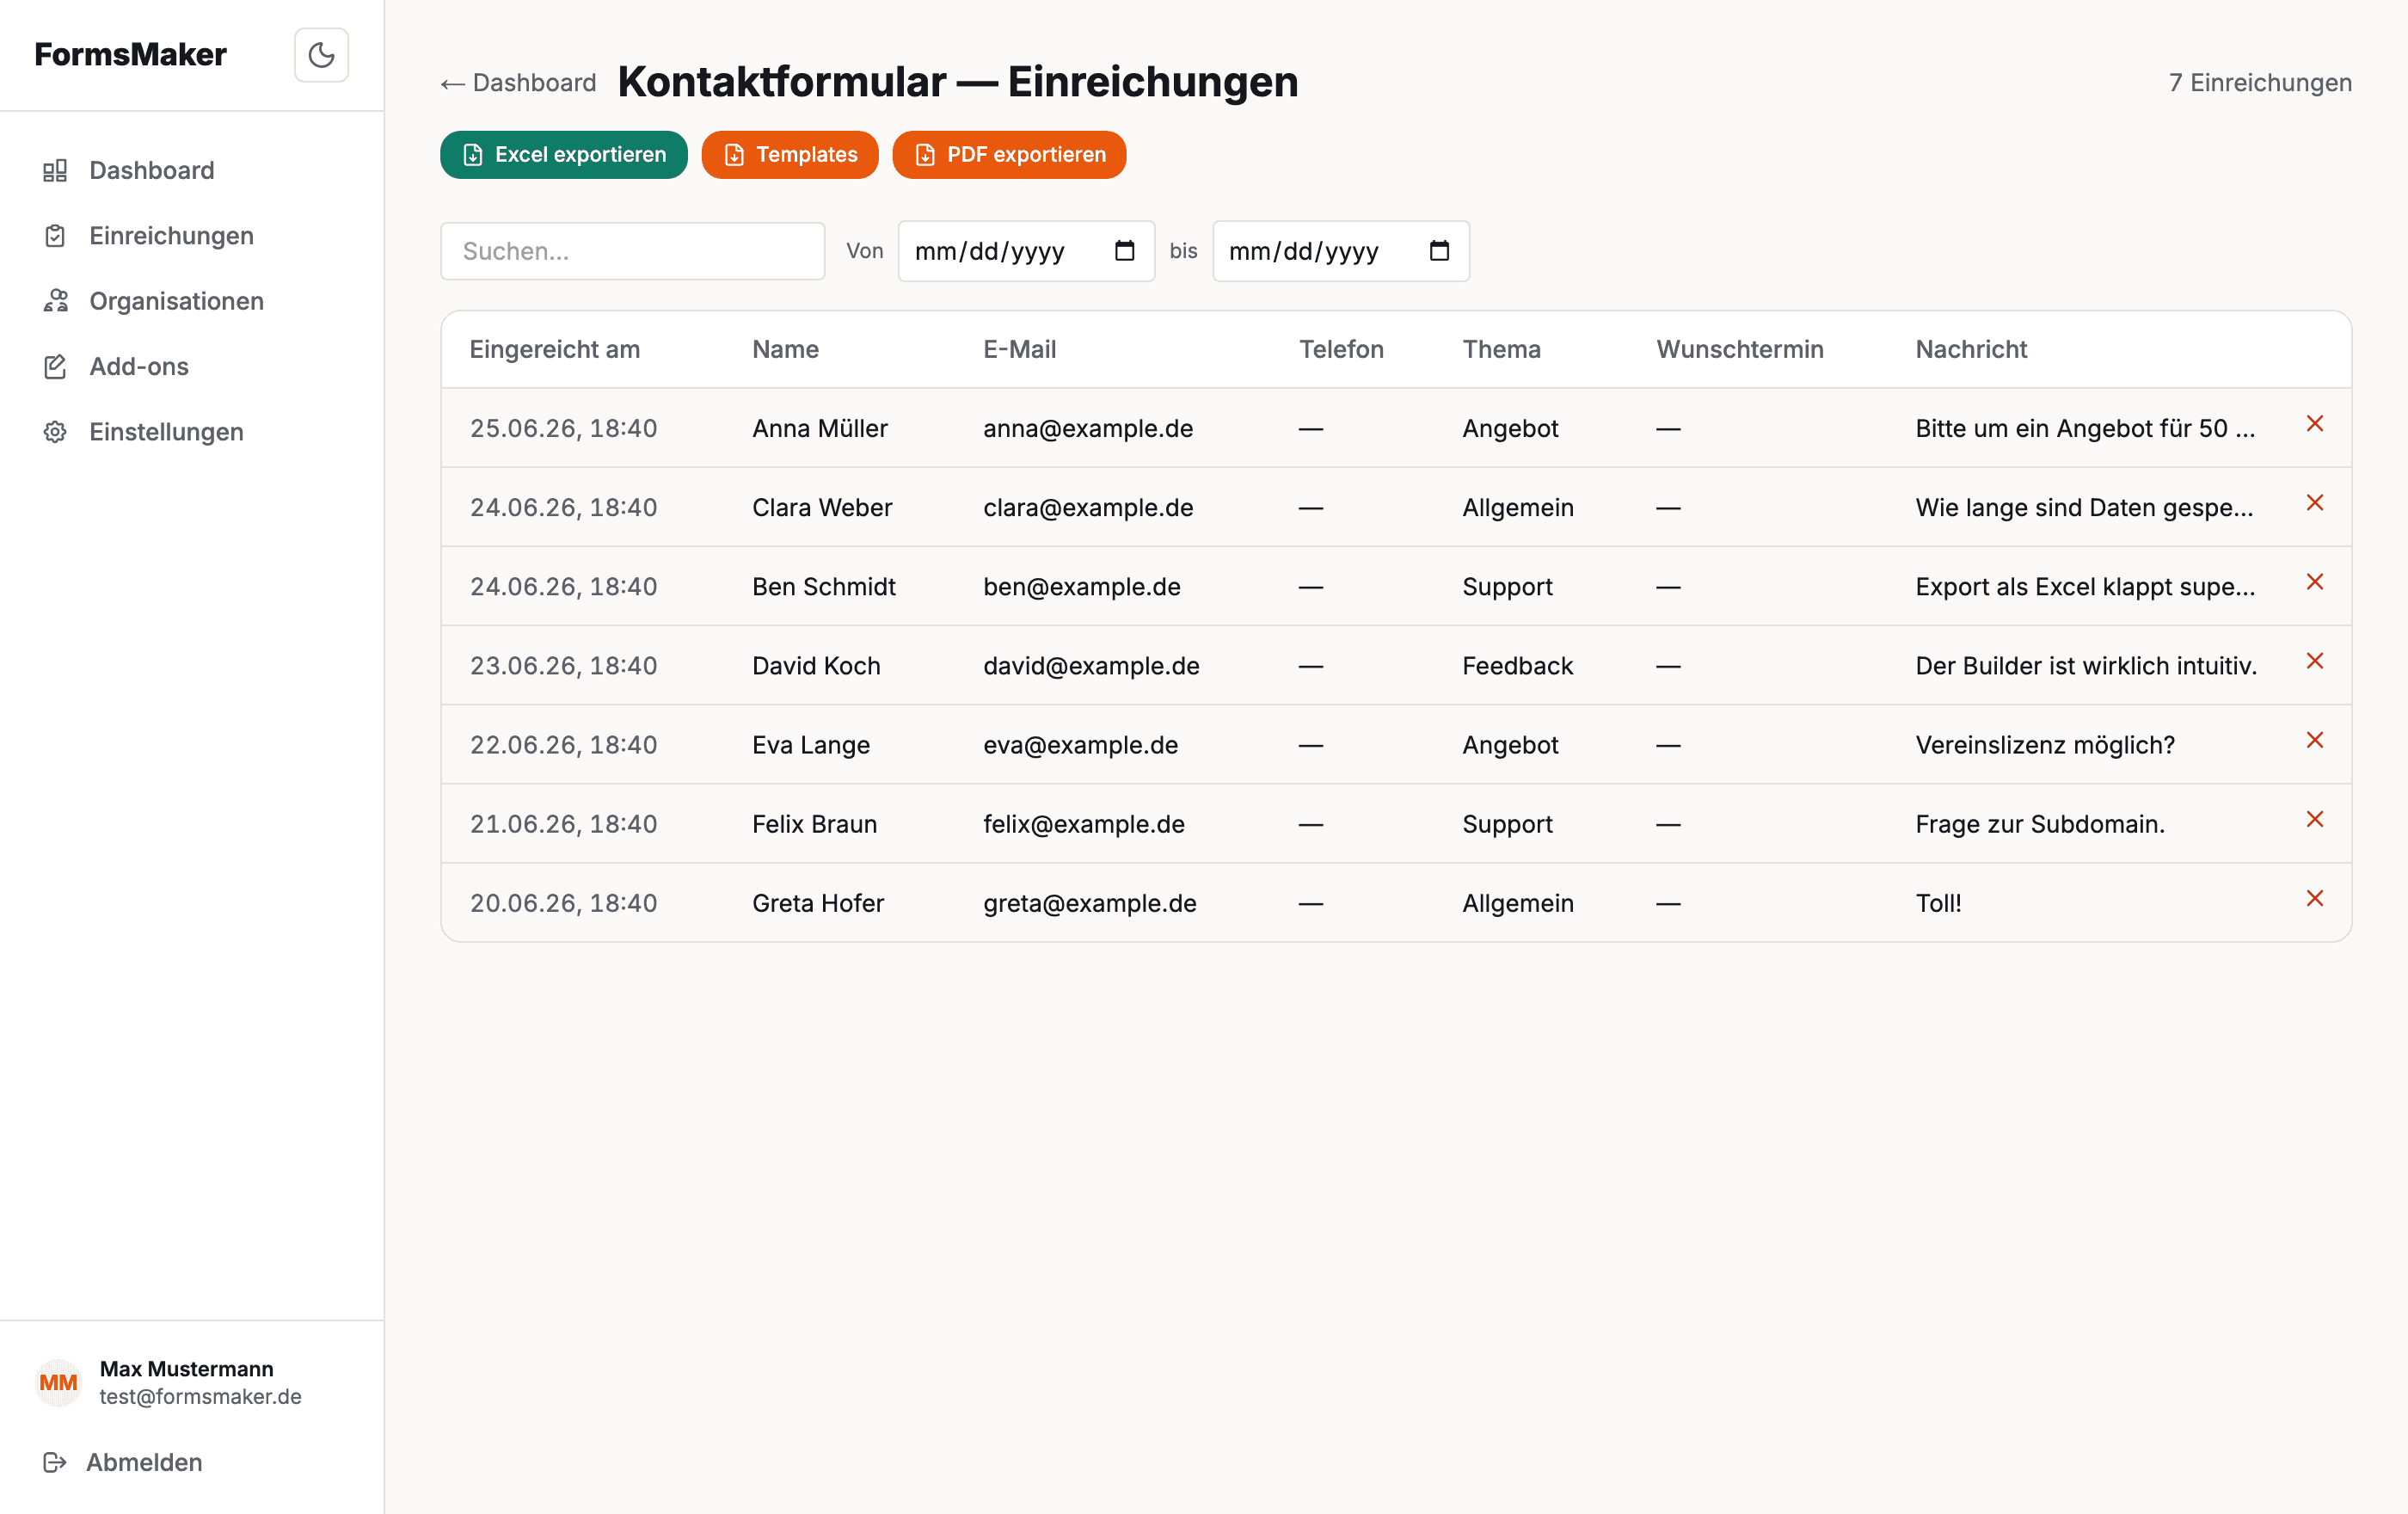Click the PDF exportieren button
2408x1514 pixels.
click(1009, 154)
